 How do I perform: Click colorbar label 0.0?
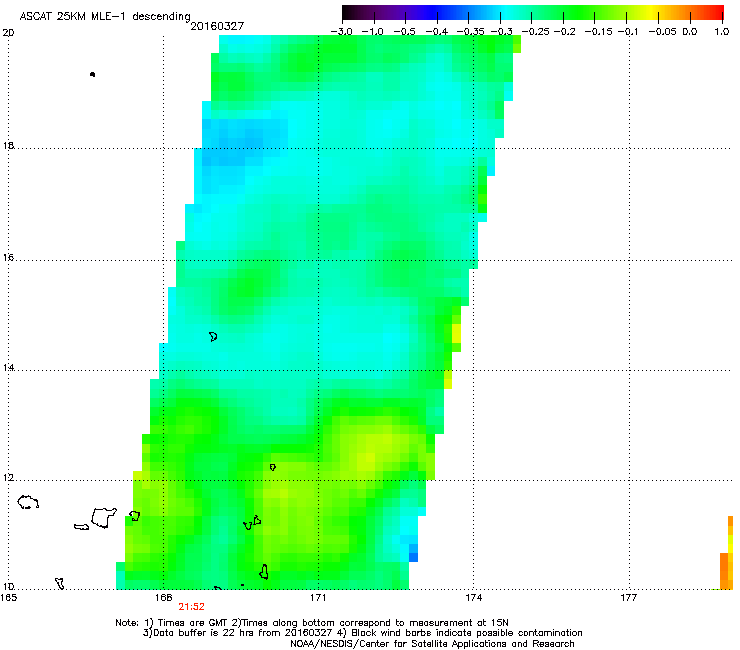coord(690,32)
